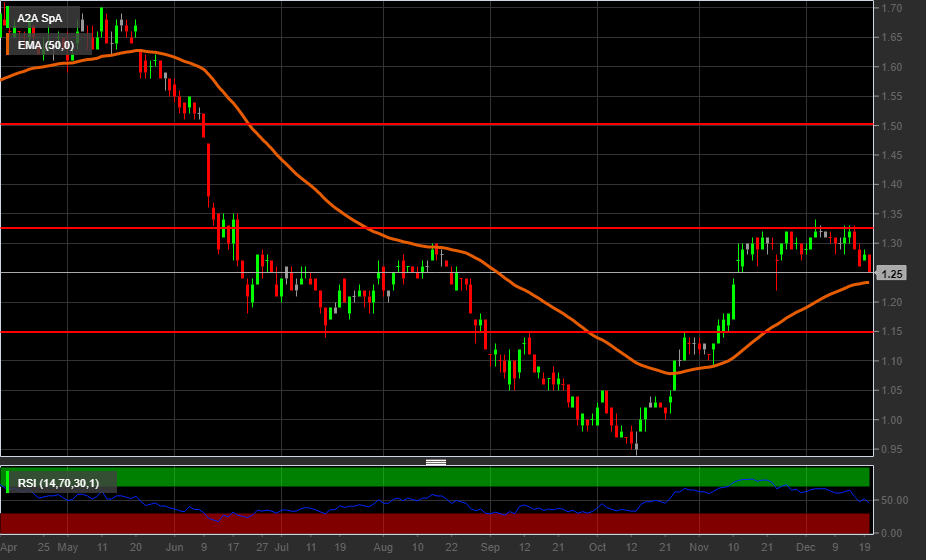Click the Apr date axis label
The image size is (926, 560).
pyautogui.click(x=9, y=548)
